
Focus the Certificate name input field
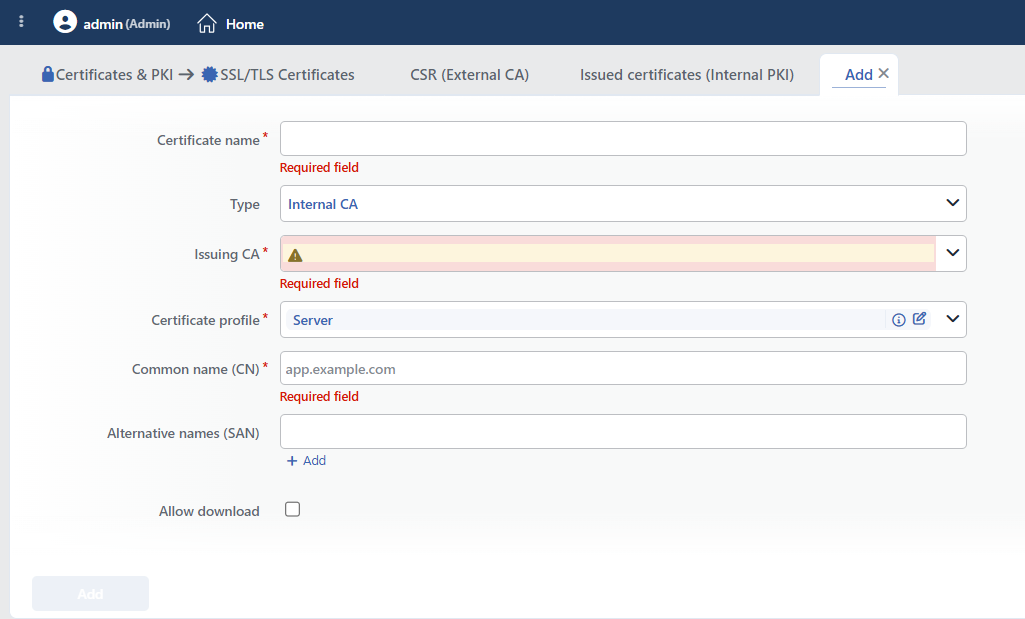coord(623,139)
